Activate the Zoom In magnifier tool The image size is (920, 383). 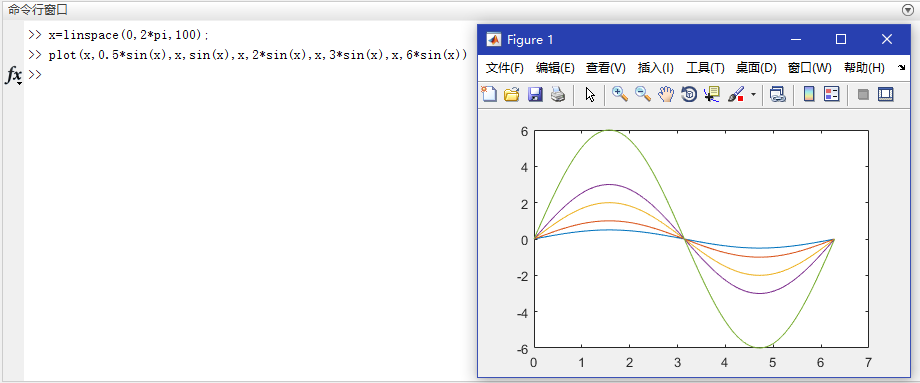click(x=620, y=94)
